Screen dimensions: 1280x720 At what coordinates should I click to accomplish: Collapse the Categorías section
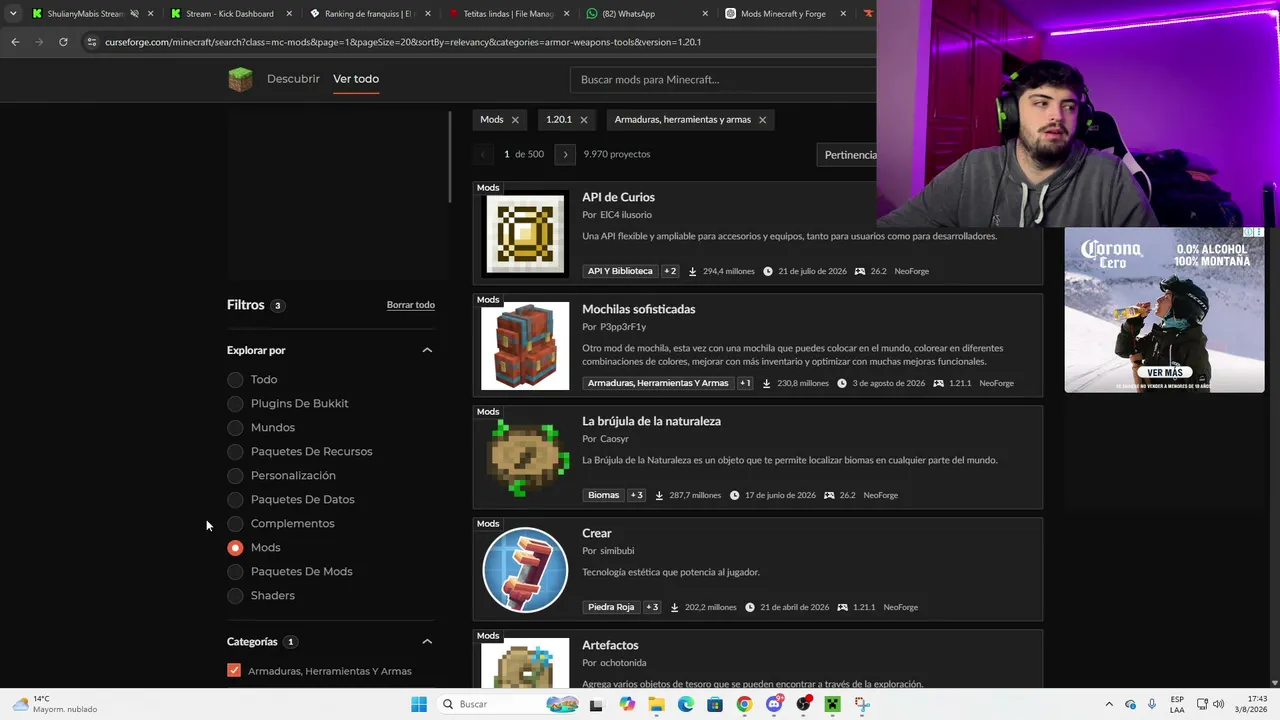click(x=427, y=642)
